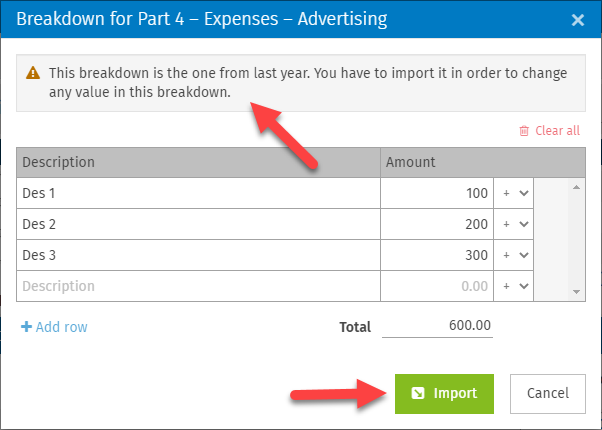Click the Add row link
Viewport: 602px width, 430px height.
pos(60,327)
